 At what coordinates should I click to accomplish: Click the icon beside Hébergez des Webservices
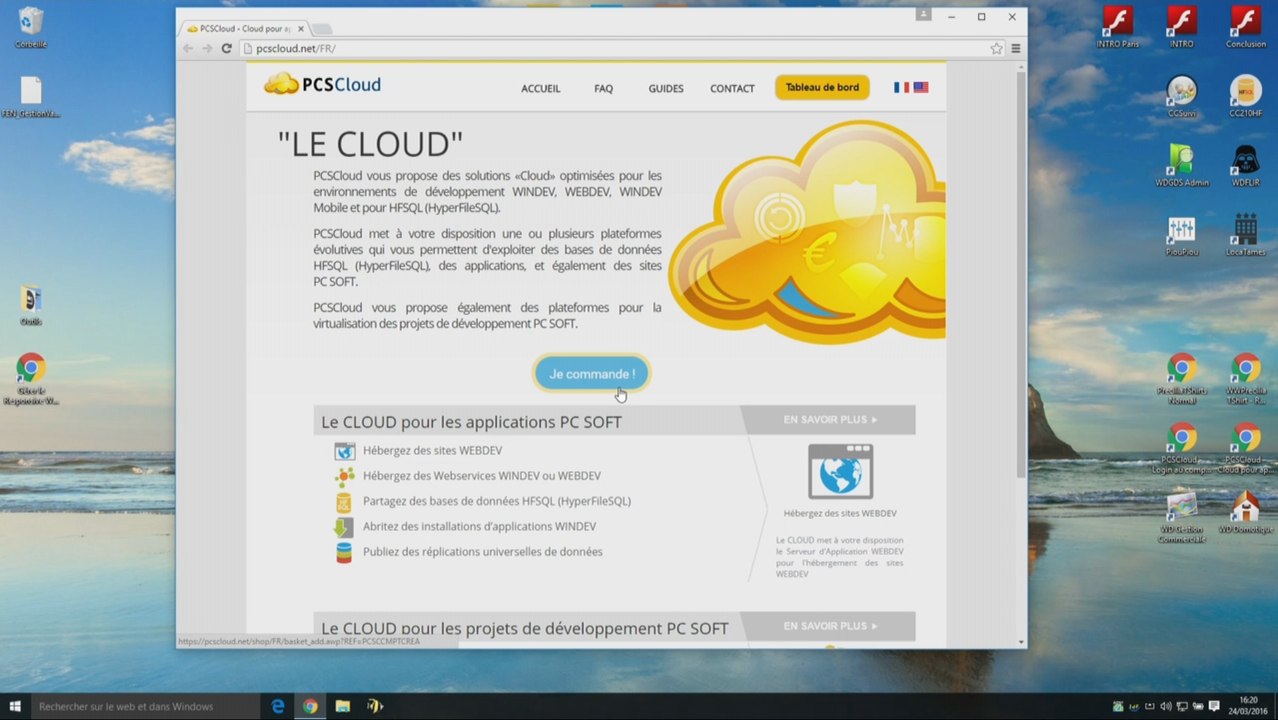tap(344, 476)
